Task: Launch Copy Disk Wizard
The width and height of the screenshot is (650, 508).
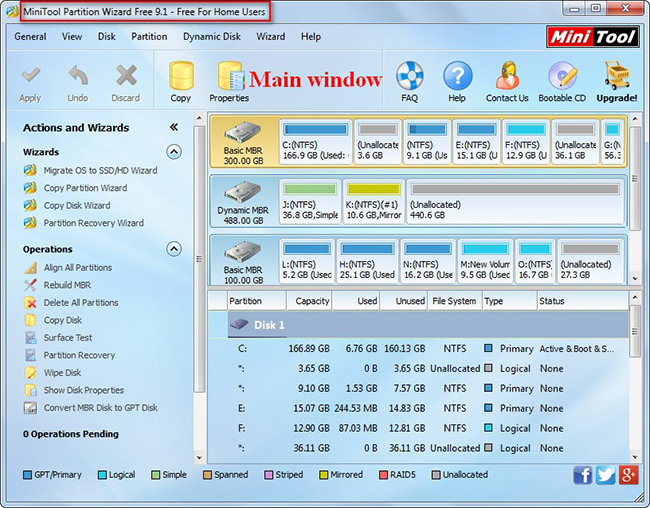Action: coord(77,205)
